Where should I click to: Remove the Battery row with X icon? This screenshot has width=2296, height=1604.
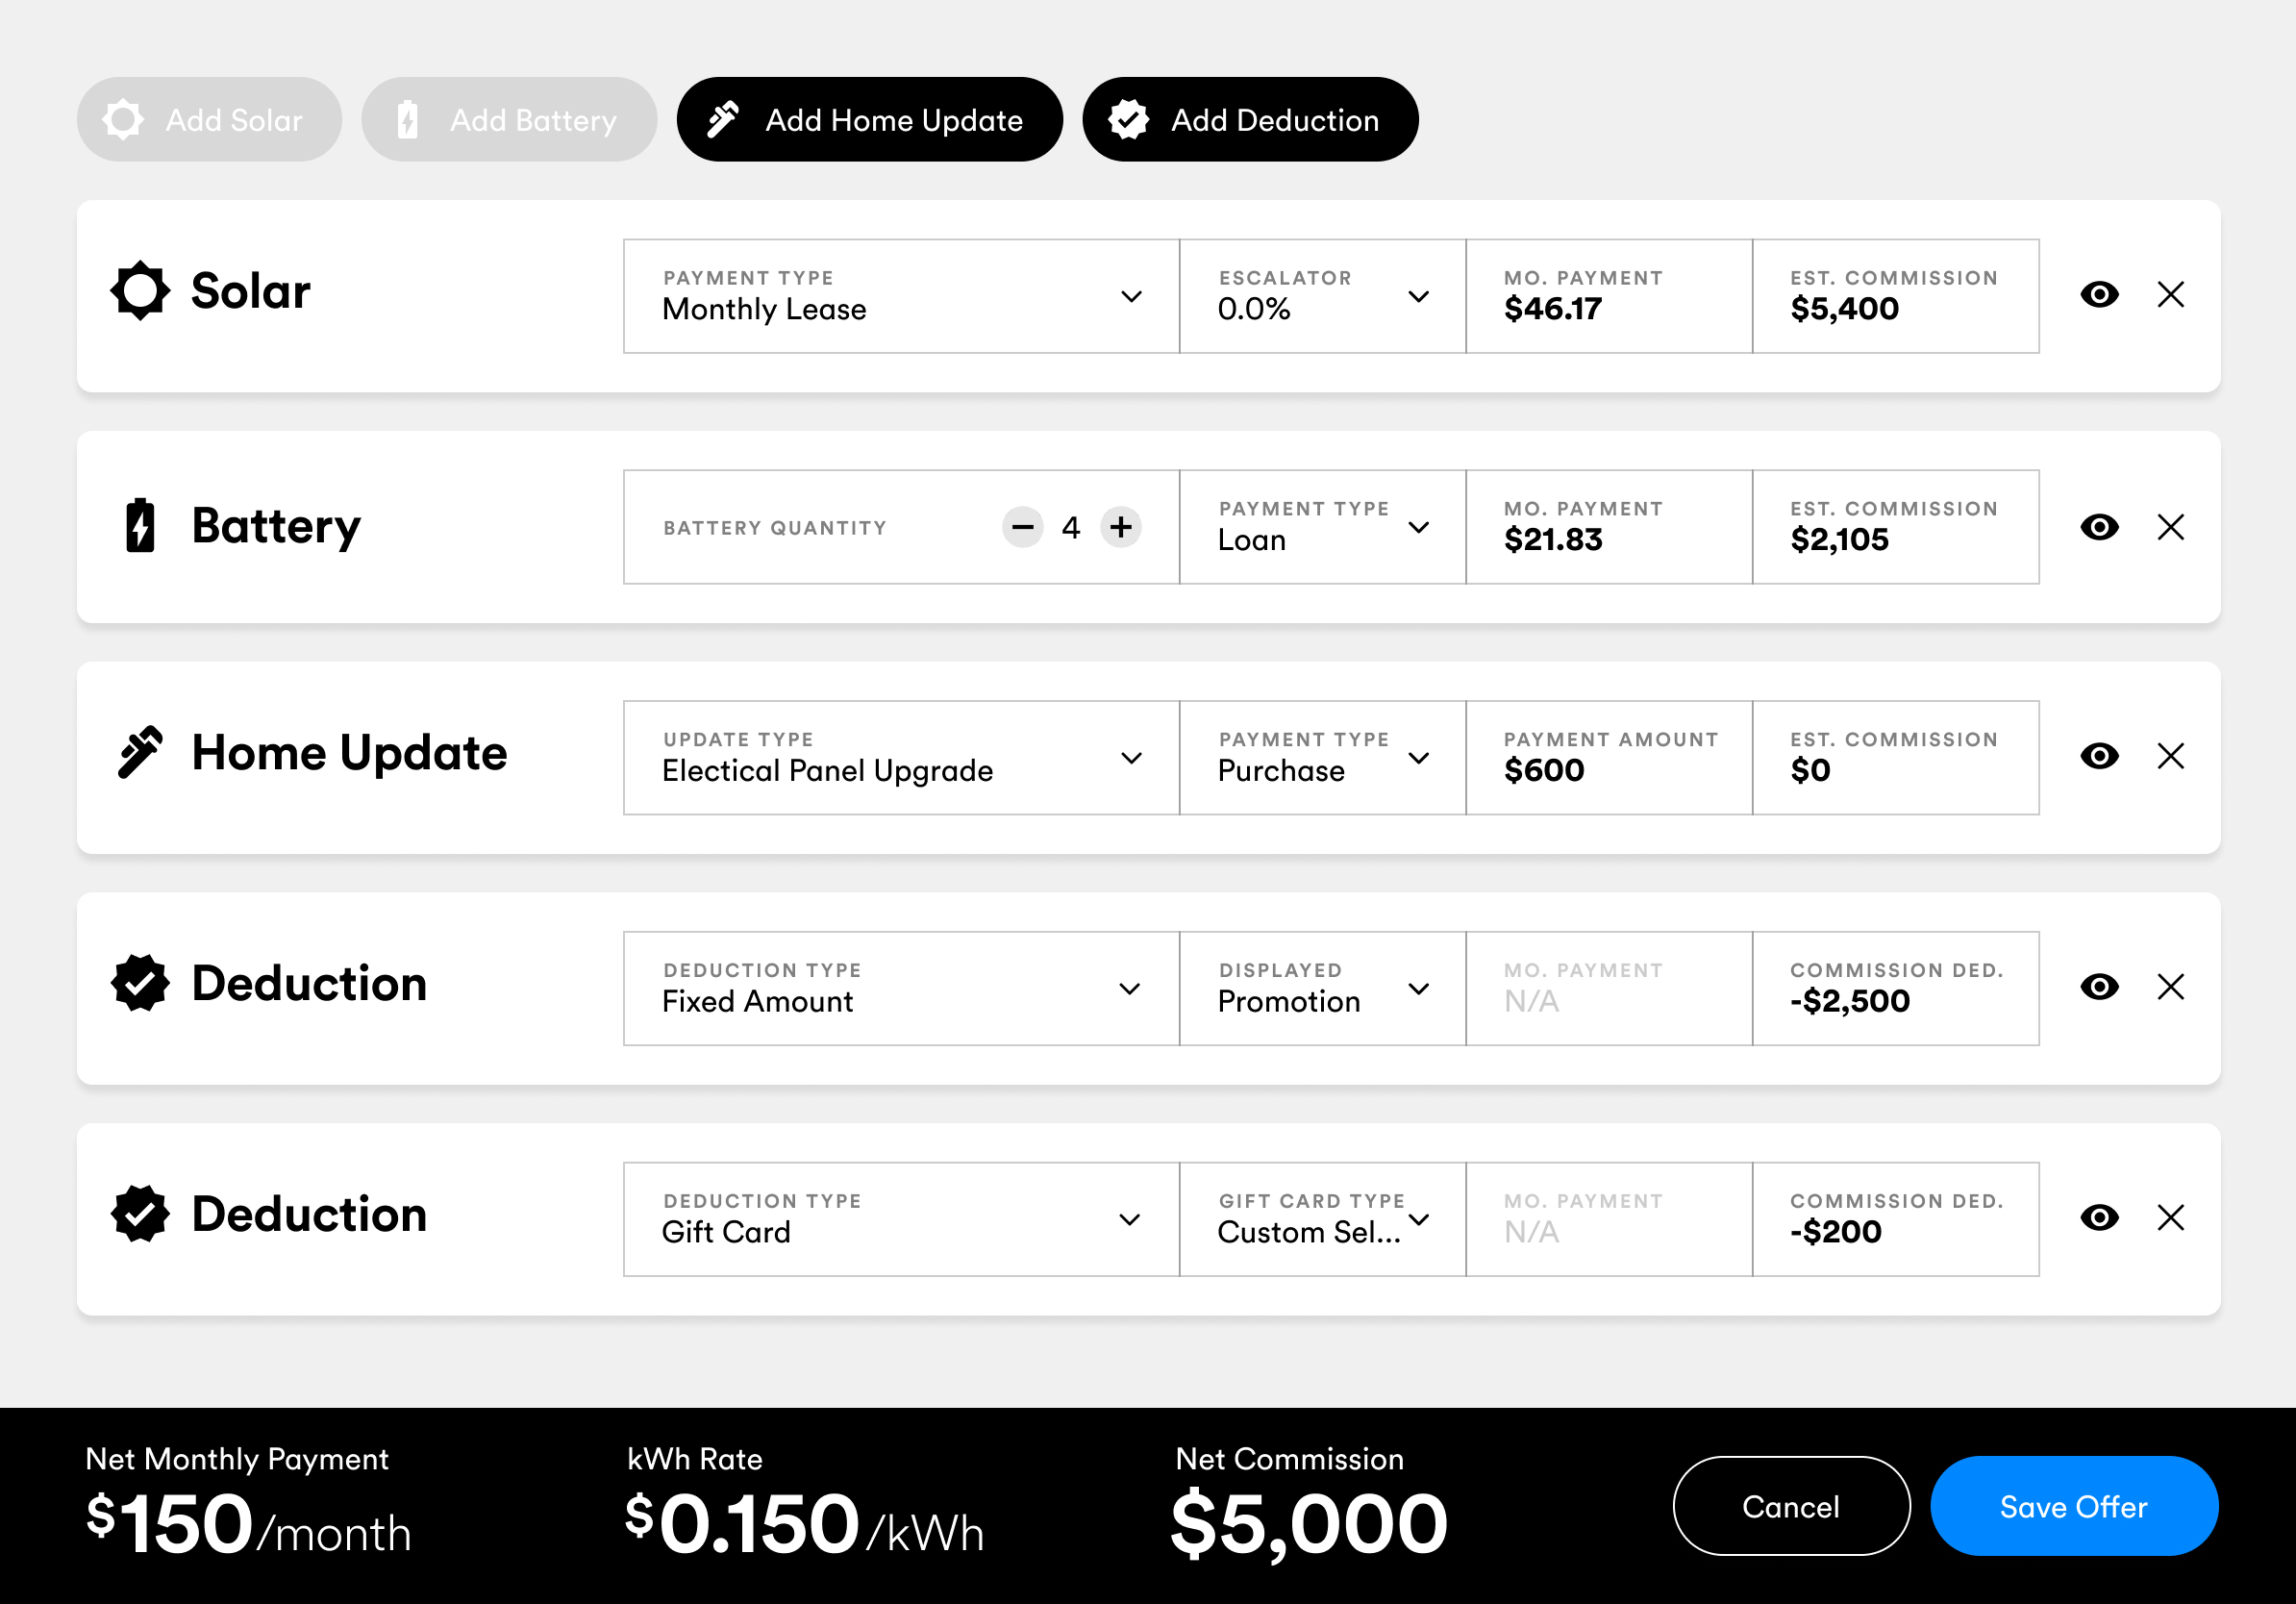(2170, 527)
